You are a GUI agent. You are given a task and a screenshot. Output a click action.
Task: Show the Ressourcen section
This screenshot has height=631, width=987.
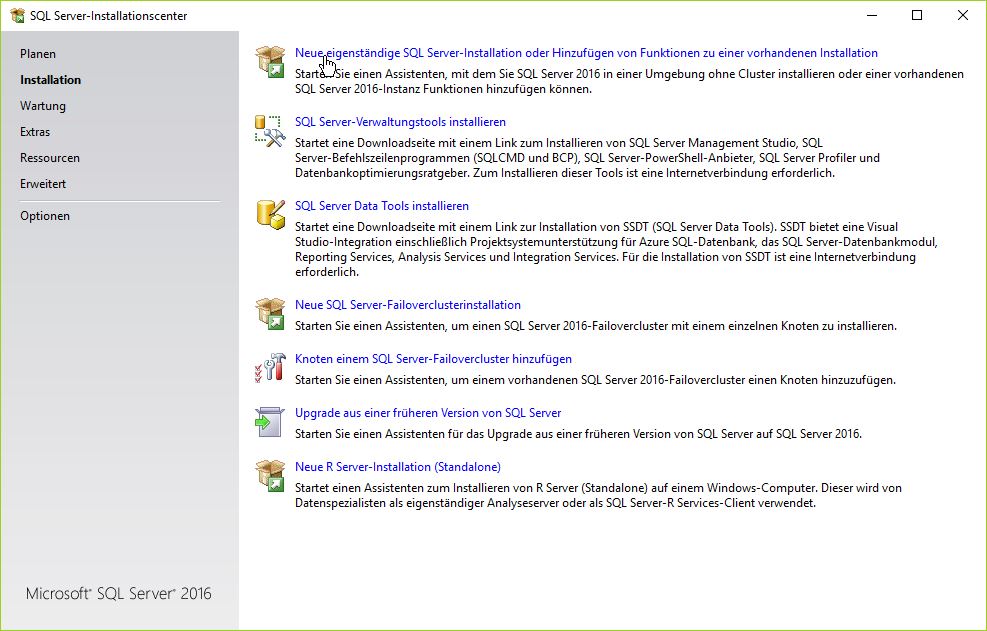[50, 158]
